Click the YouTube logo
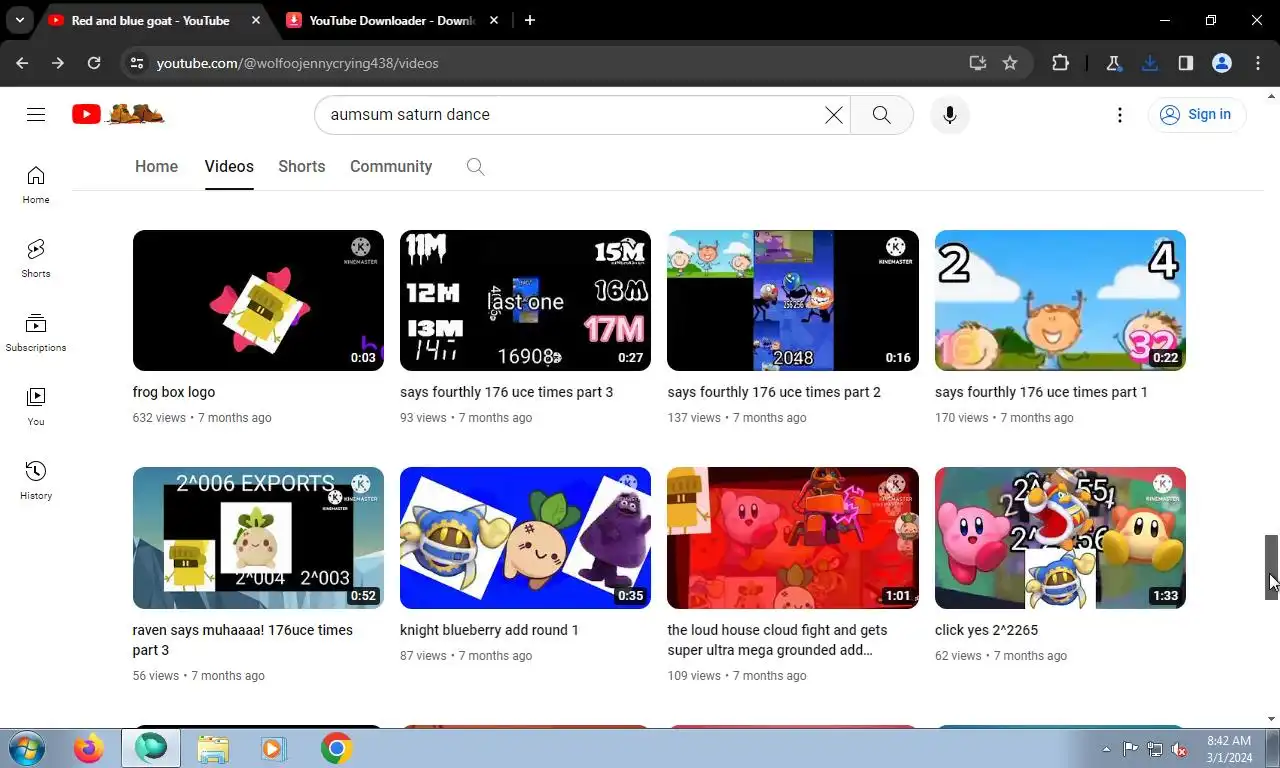 click(118, 114)
